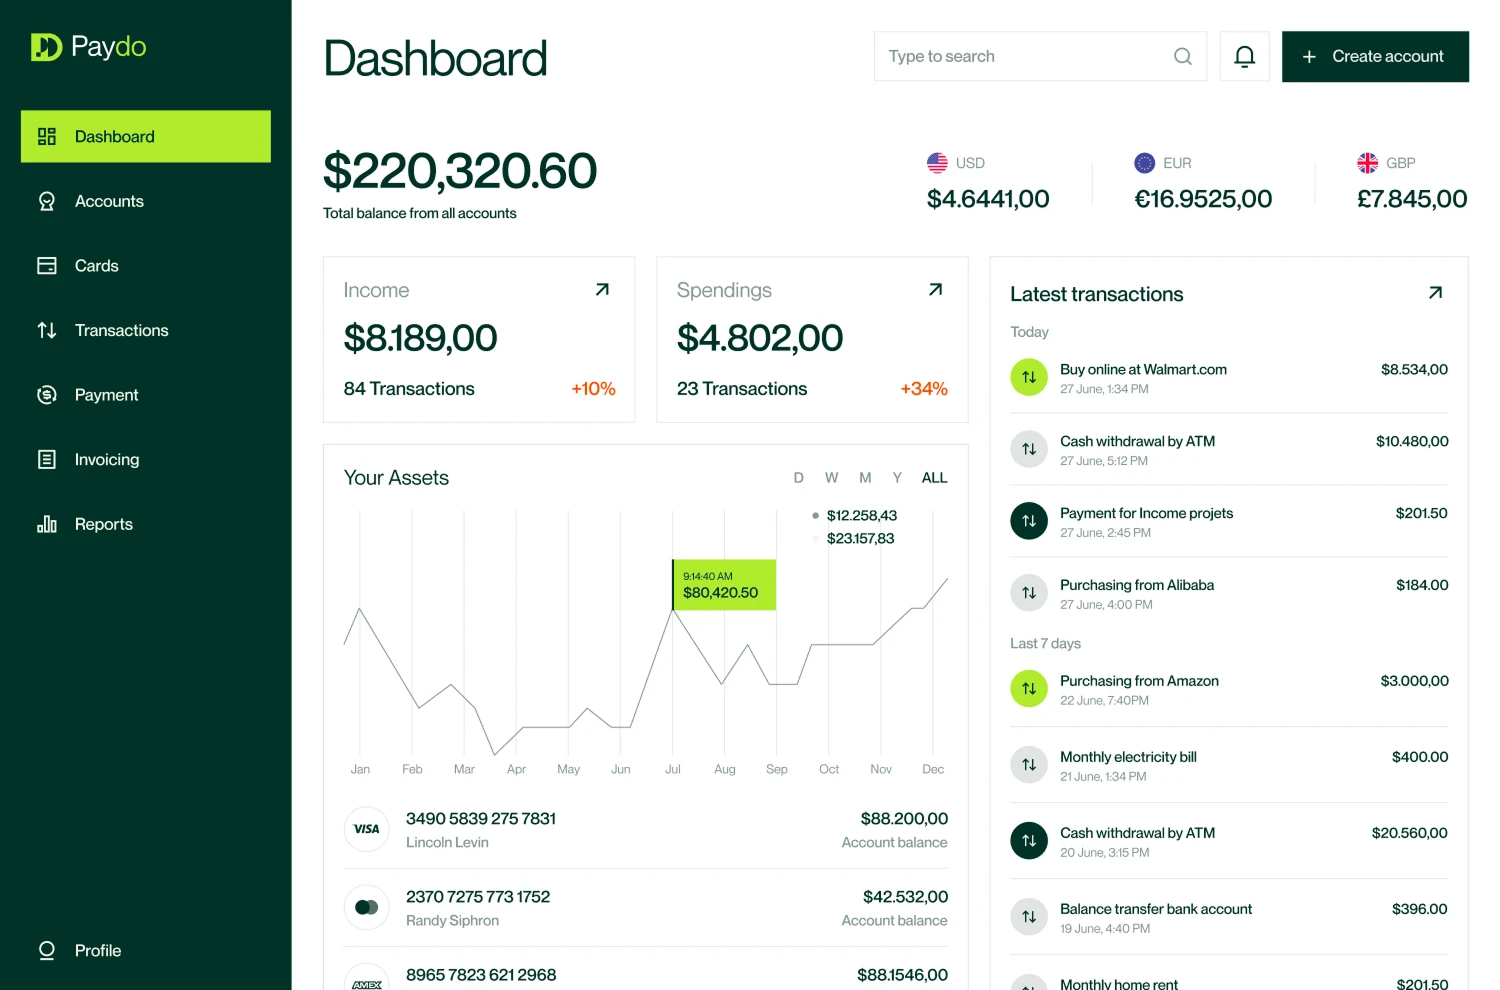Expand the Spendings card arrow

935,290
